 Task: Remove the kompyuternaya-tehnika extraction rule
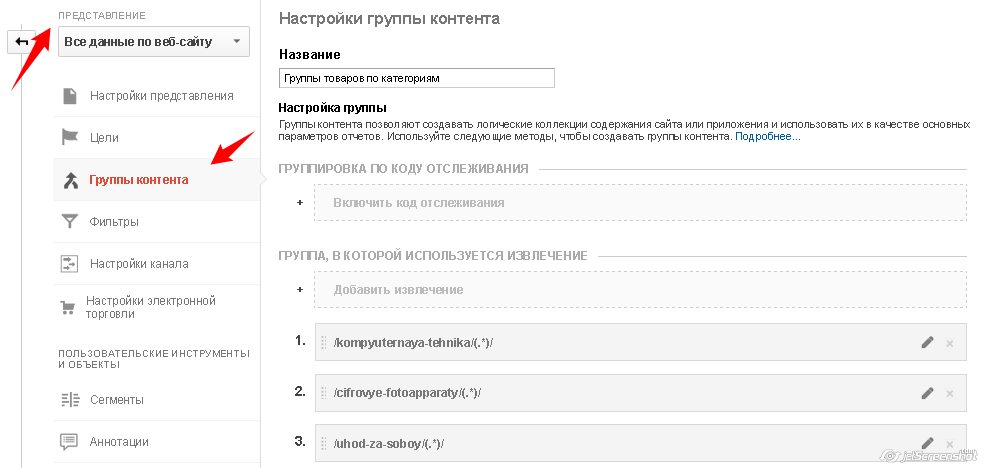coord(949,343)
